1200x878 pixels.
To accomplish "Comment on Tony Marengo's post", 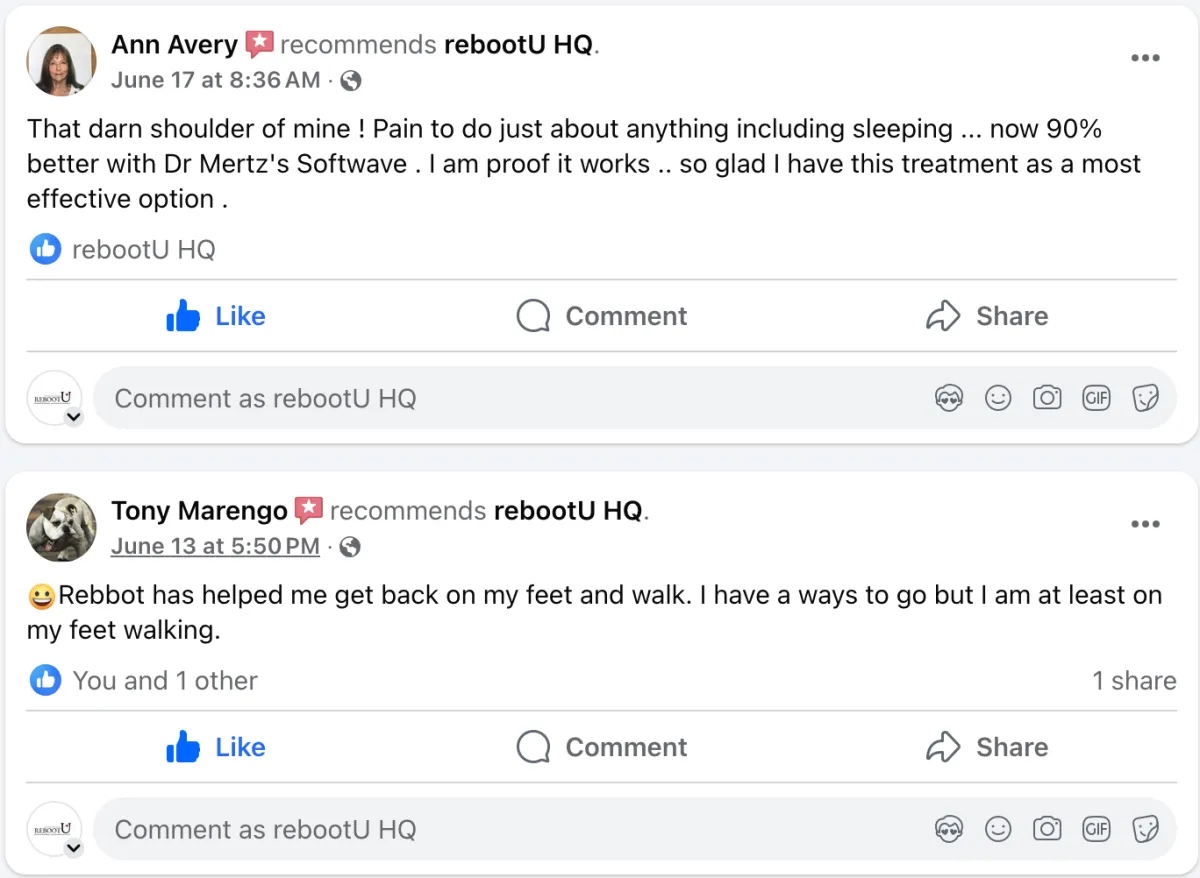I will (x=602, y=747).
